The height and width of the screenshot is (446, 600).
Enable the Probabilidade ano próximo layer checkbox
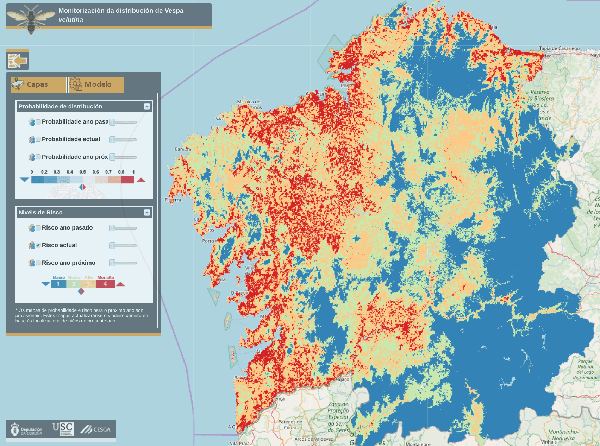tap(39, 157)
